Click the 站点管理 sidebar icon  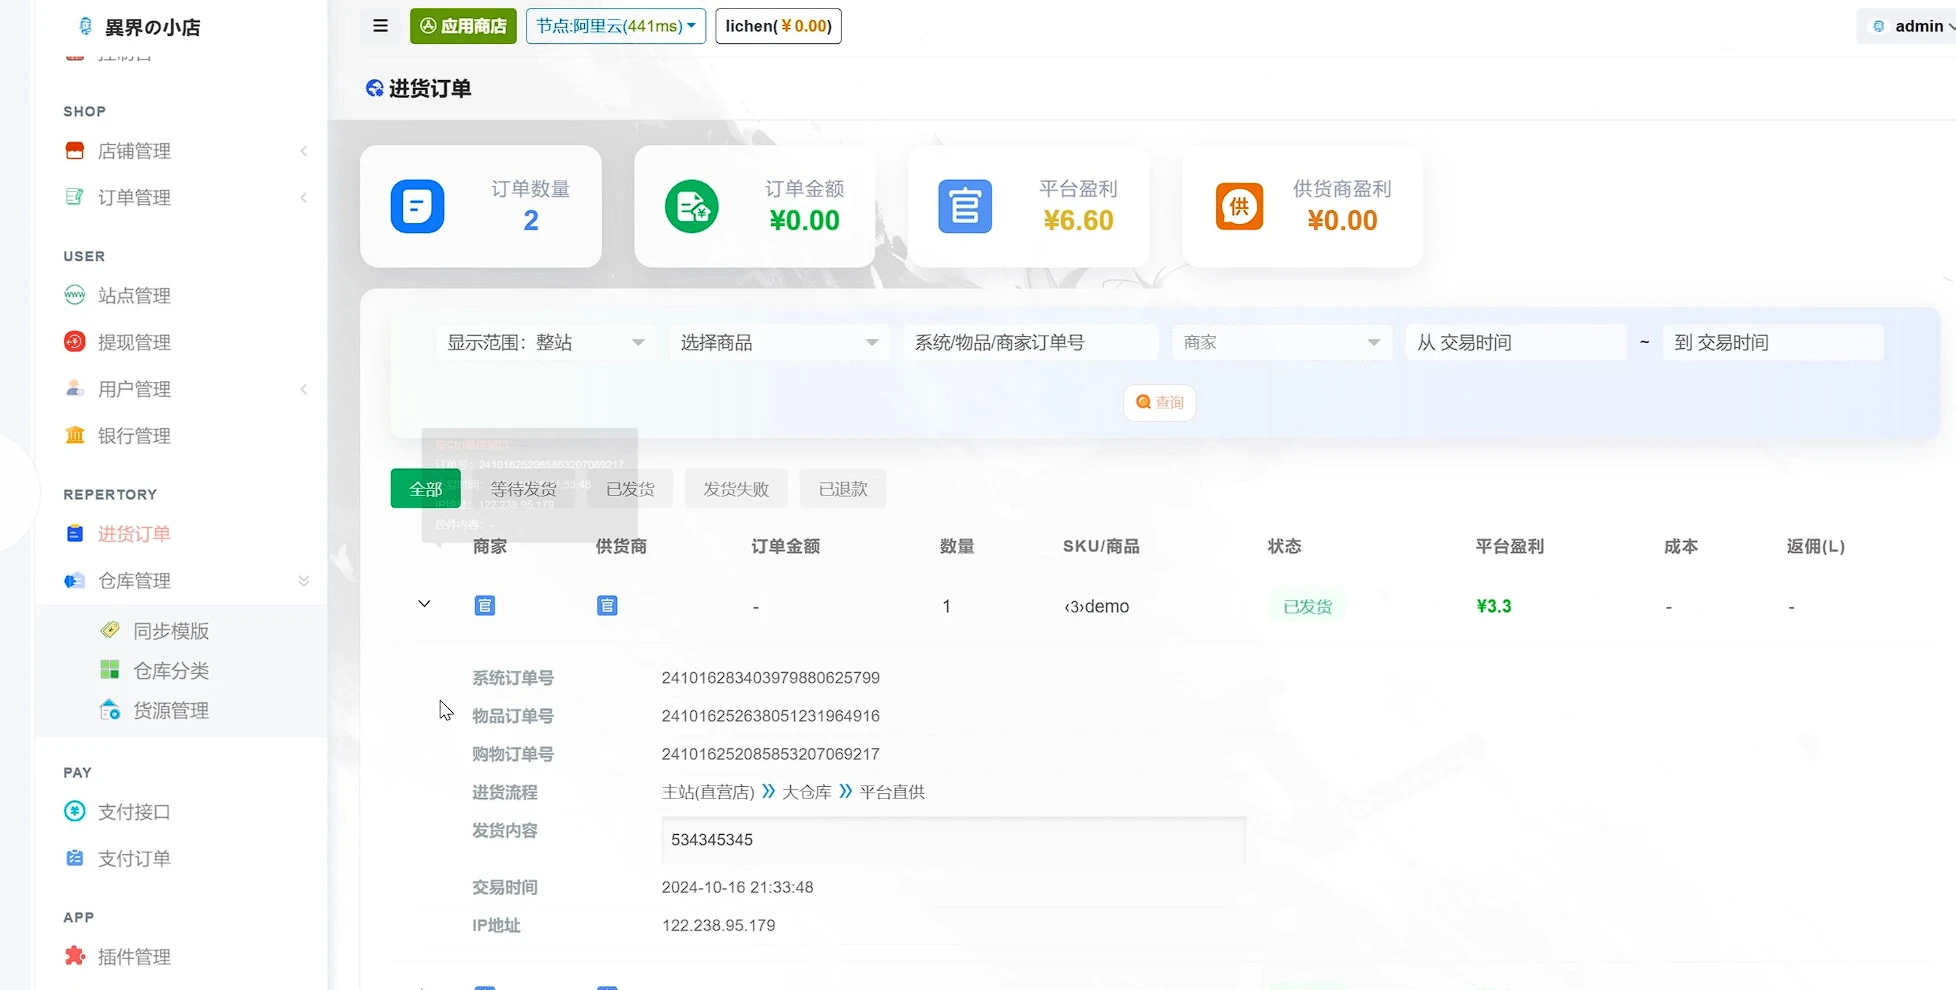pyautogui.click(x=75, y=295)
